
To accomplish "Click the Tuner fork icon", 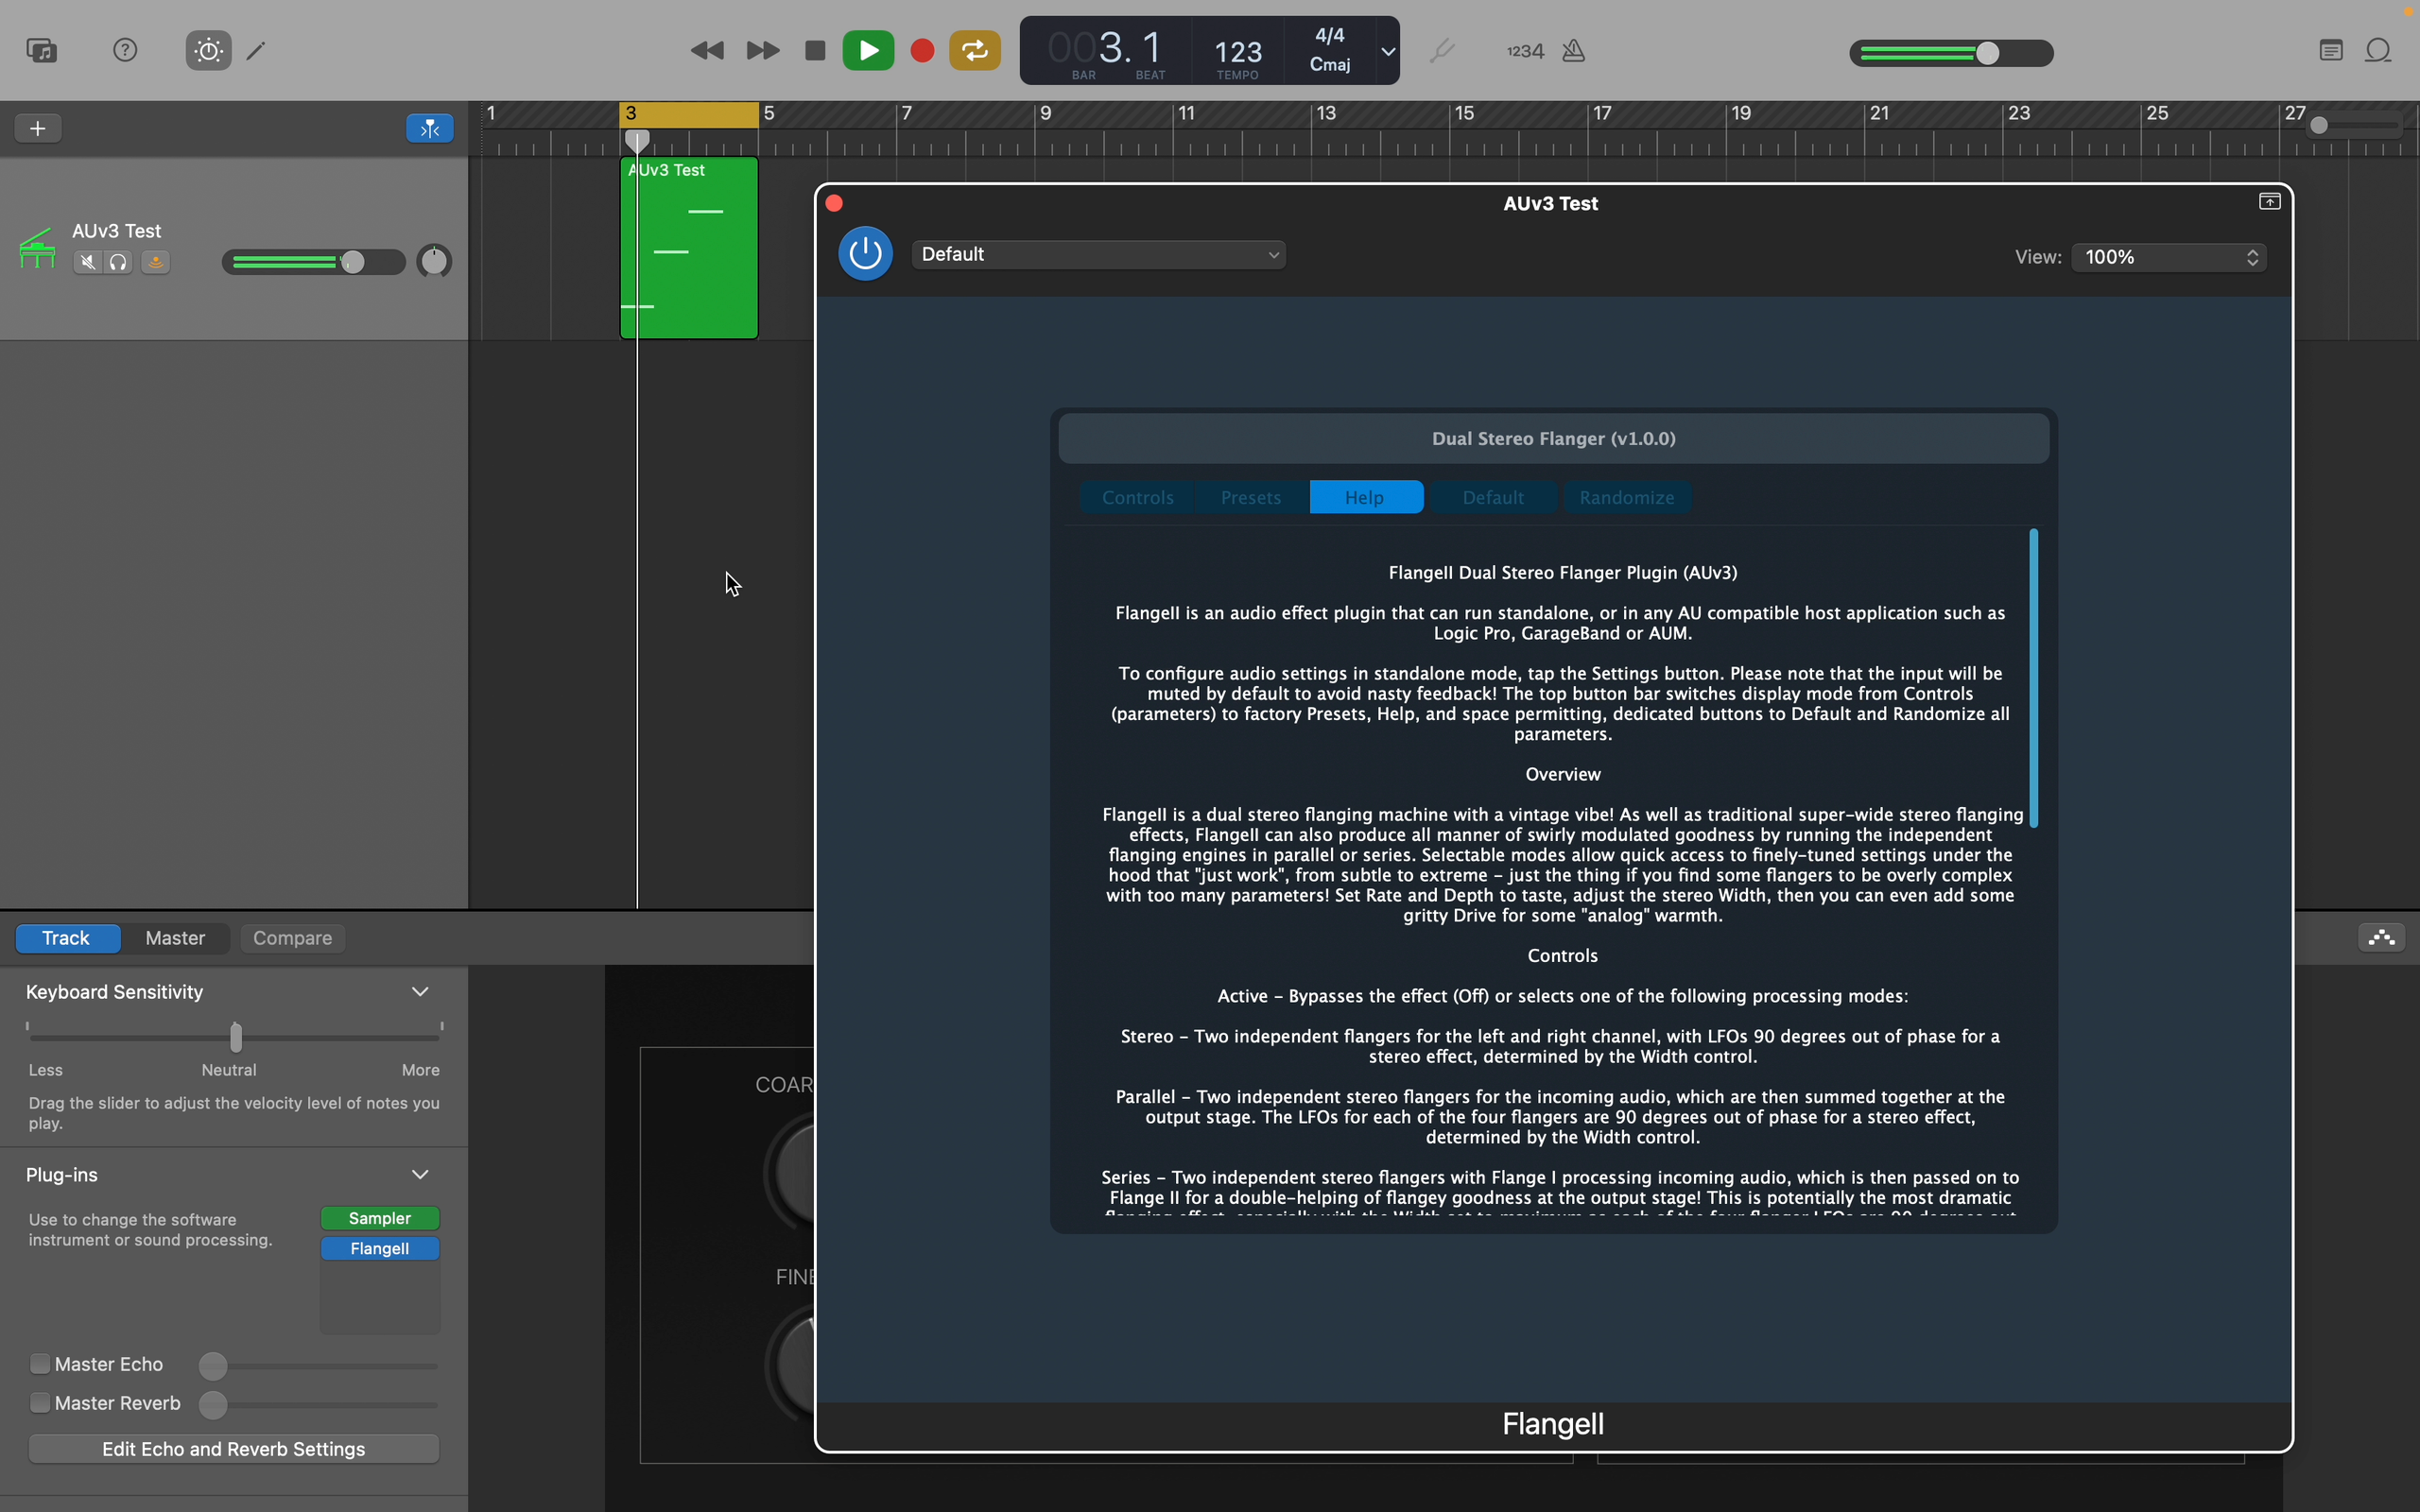I will (x=1441, y=51).
